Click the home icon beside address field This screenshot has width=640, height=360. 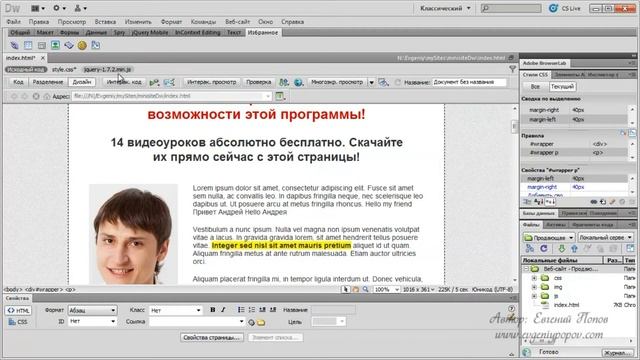point(47,96)
